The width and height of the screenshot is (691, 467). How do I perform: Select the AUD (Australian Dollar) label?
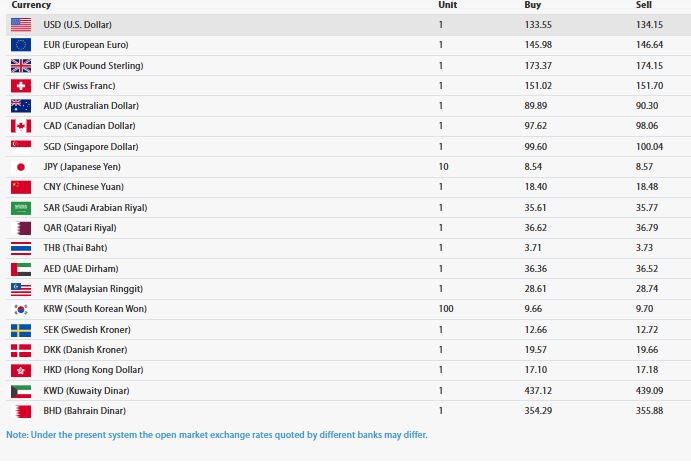click(91, 106)
